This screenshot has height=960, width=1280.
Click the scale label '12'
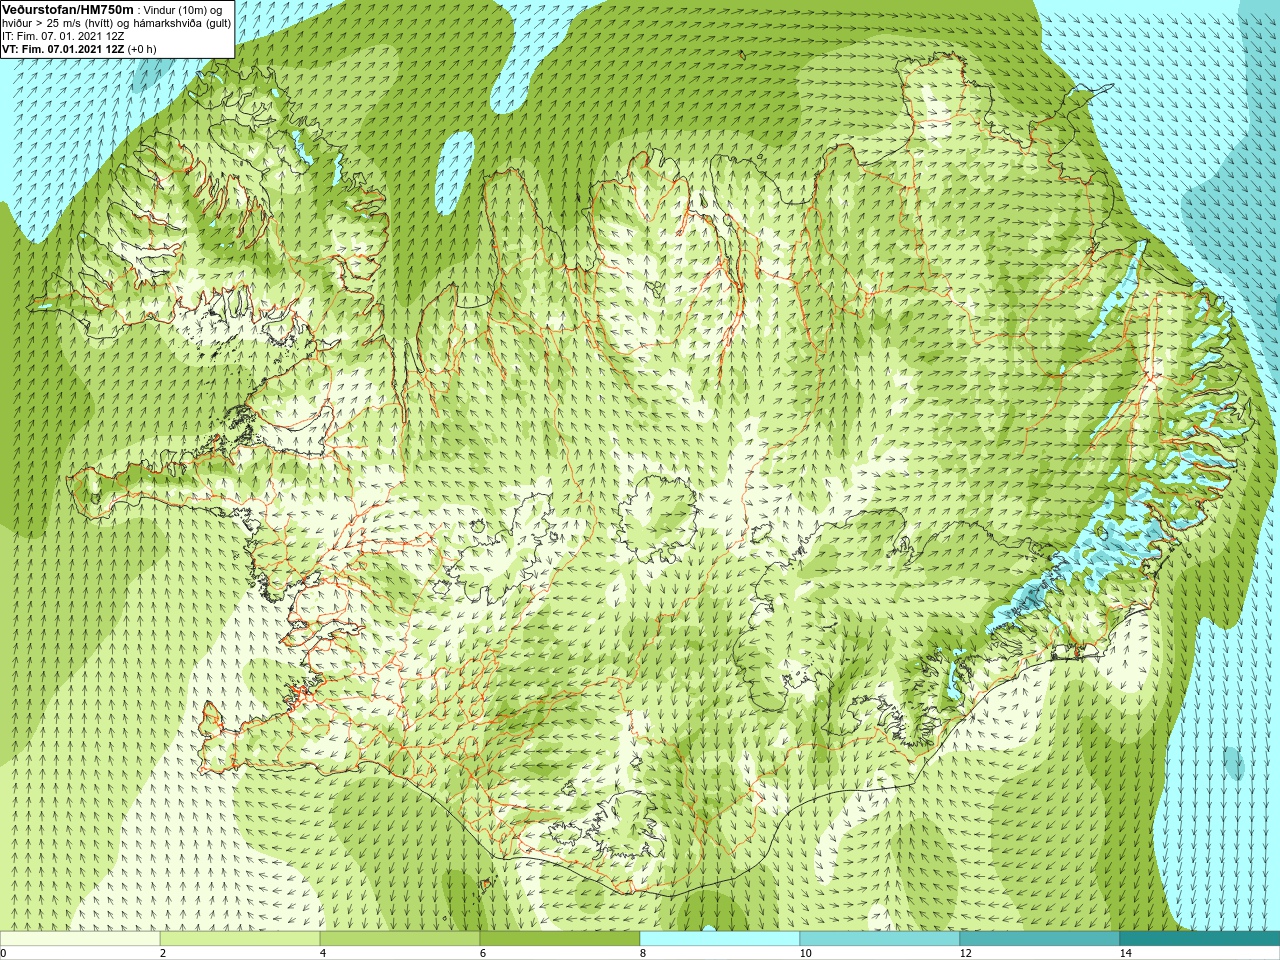click(965, 953)
